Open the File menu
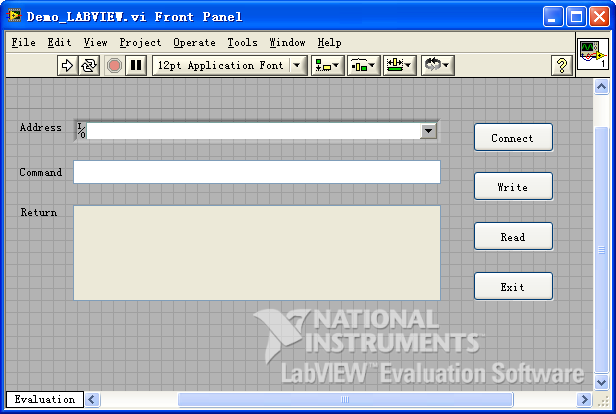The image size is (616, 414). coord(23,42)
